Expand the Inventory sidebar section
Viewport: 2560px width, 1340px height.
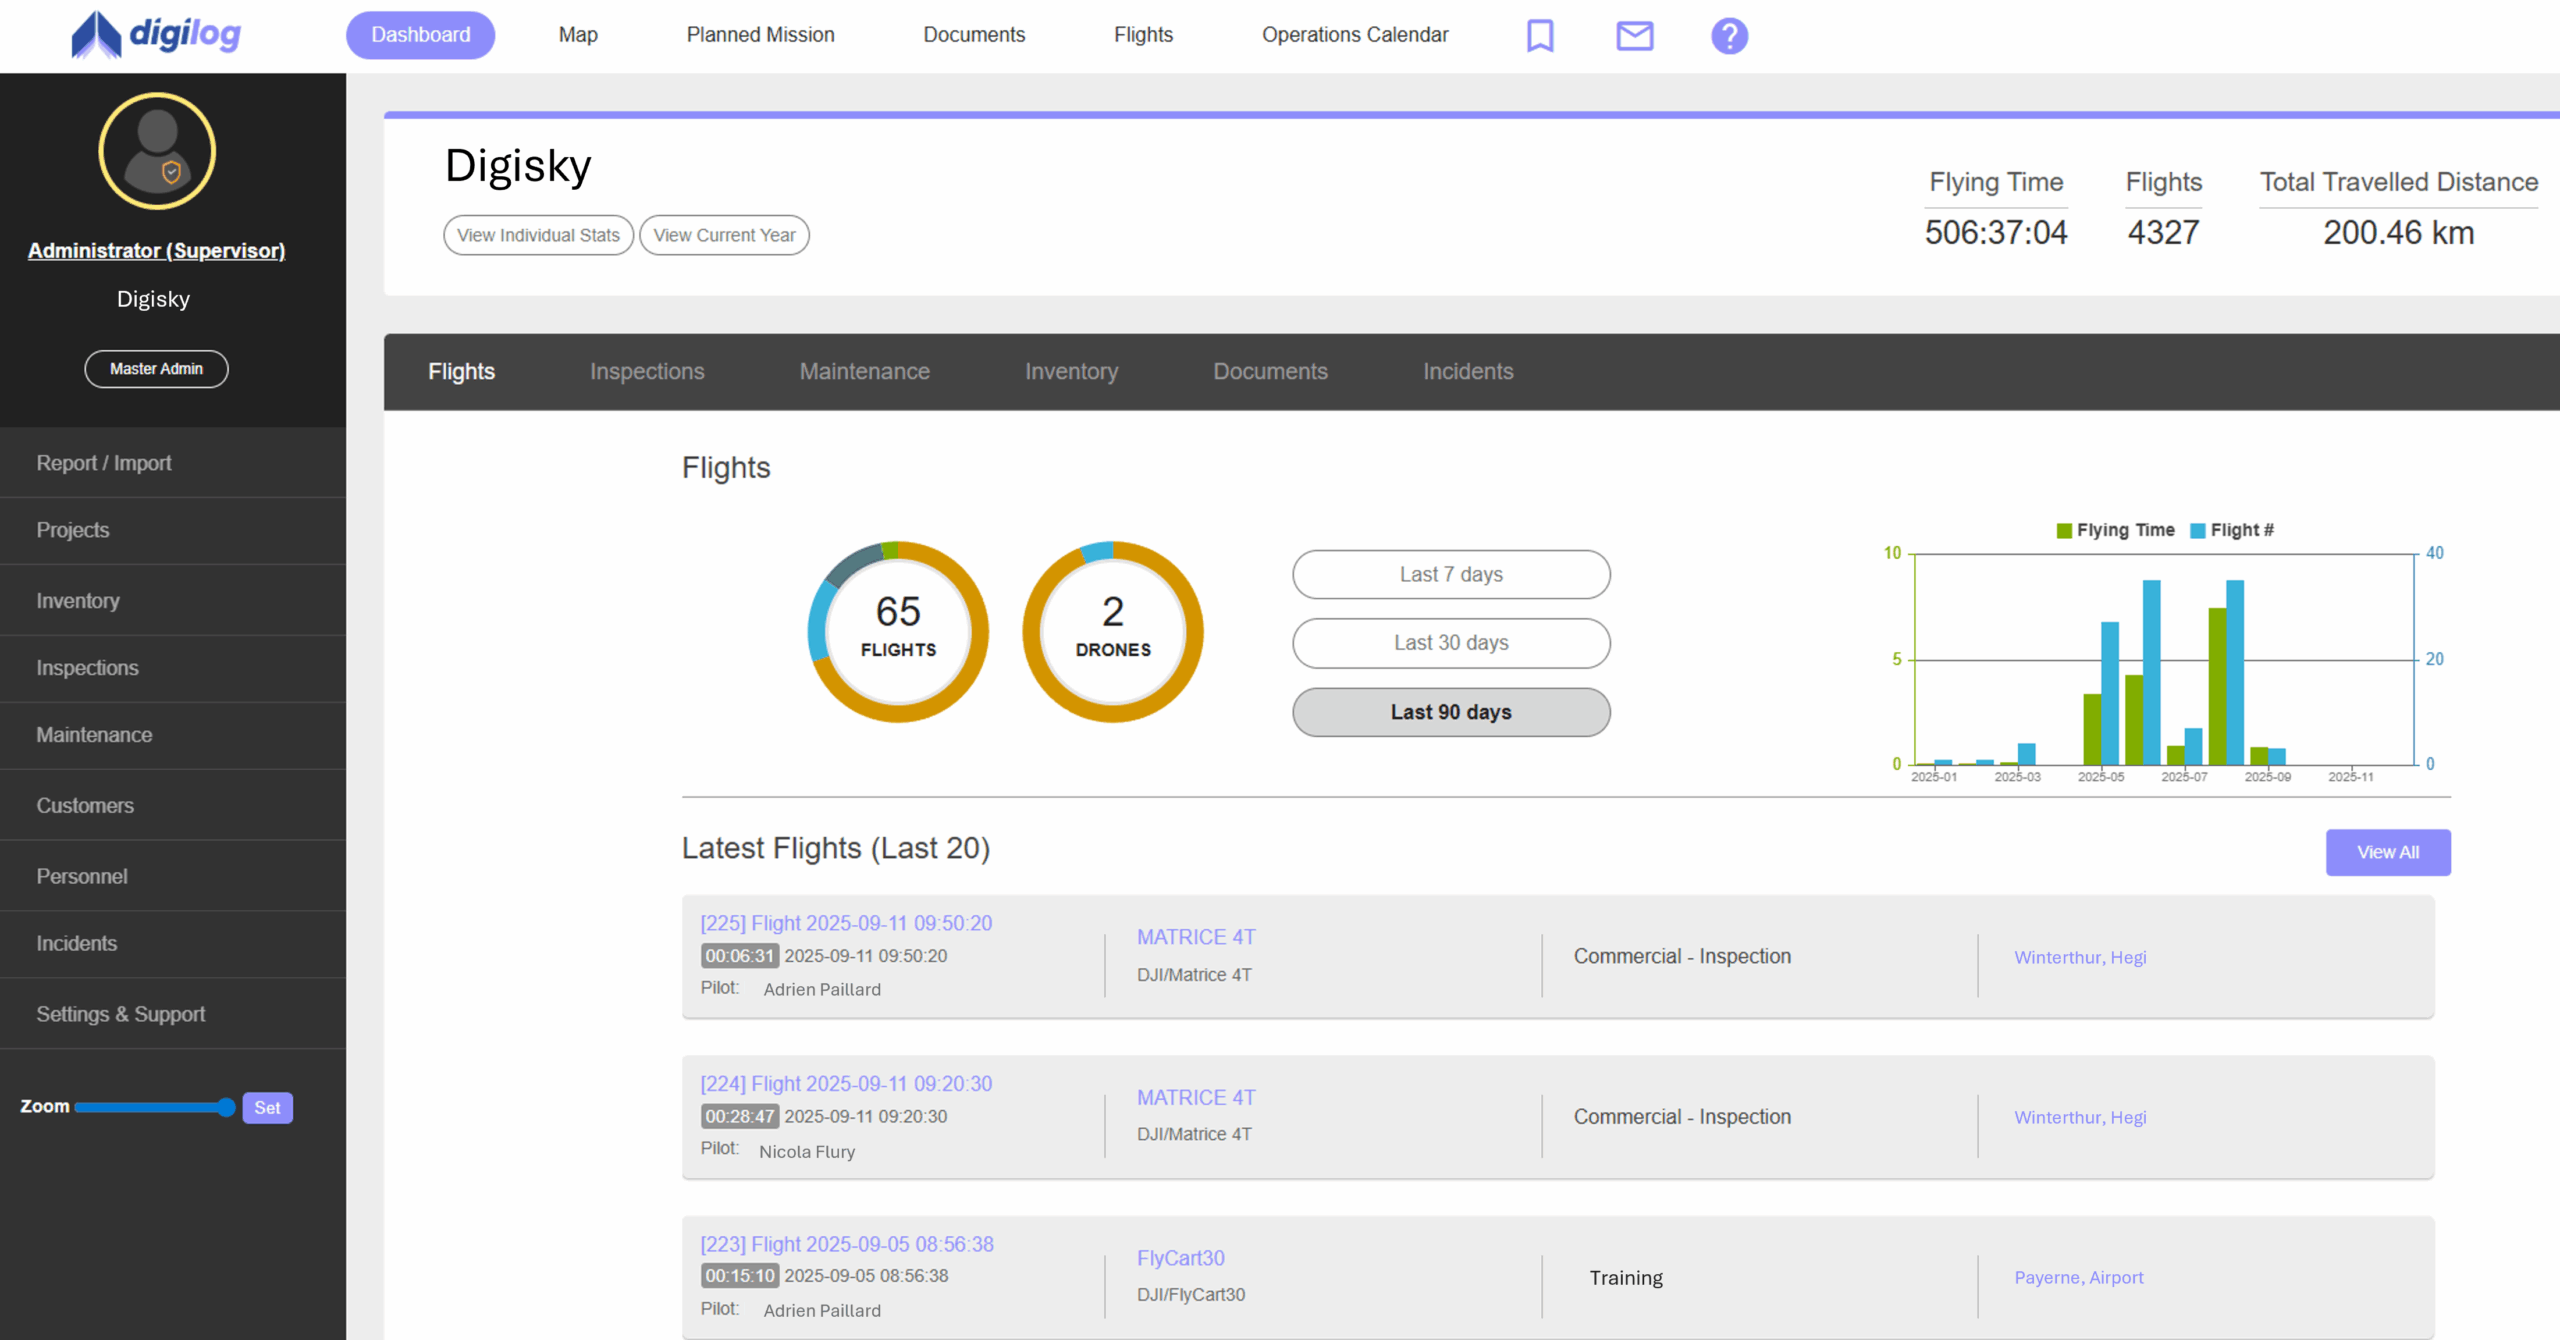click(x=78, y=601)
